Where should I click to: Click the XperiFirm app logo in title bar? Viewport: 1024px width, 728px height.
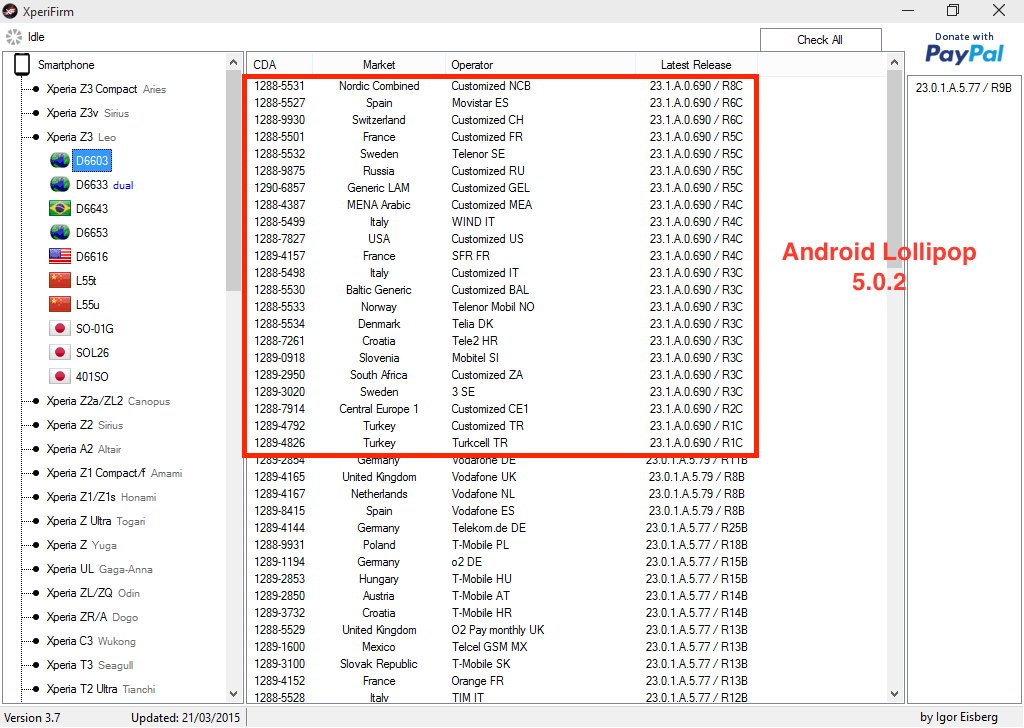tap(10, 11)
